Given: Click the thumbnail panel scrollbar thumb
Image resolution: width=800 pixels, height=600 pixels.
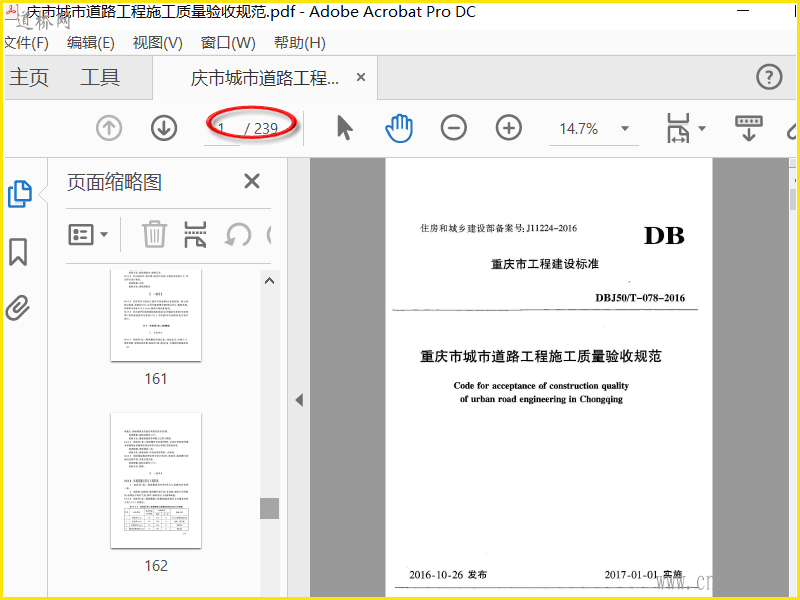Looking at the screenshot, I should (269, 508).
